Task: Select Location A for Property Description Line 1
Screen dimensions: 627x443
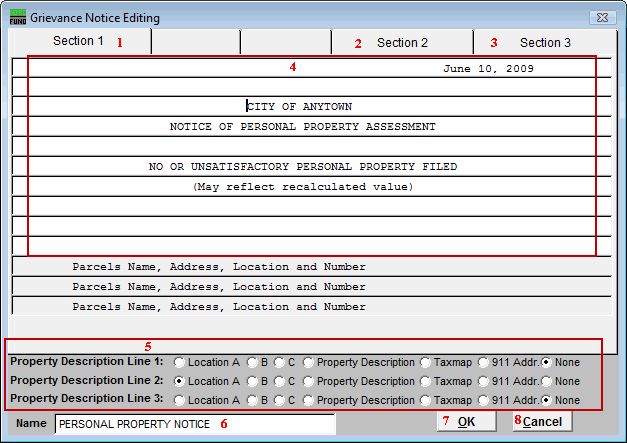Action: click(179, 362)
